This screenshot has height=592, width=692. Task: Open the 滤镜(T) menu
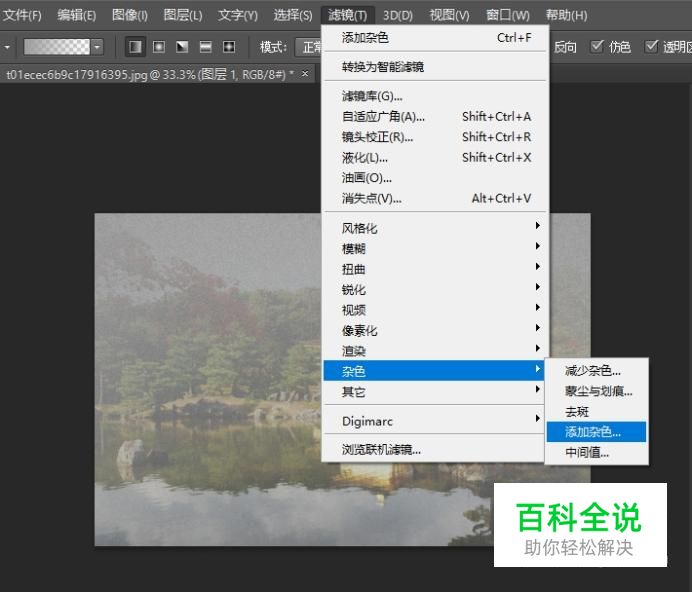347,15
